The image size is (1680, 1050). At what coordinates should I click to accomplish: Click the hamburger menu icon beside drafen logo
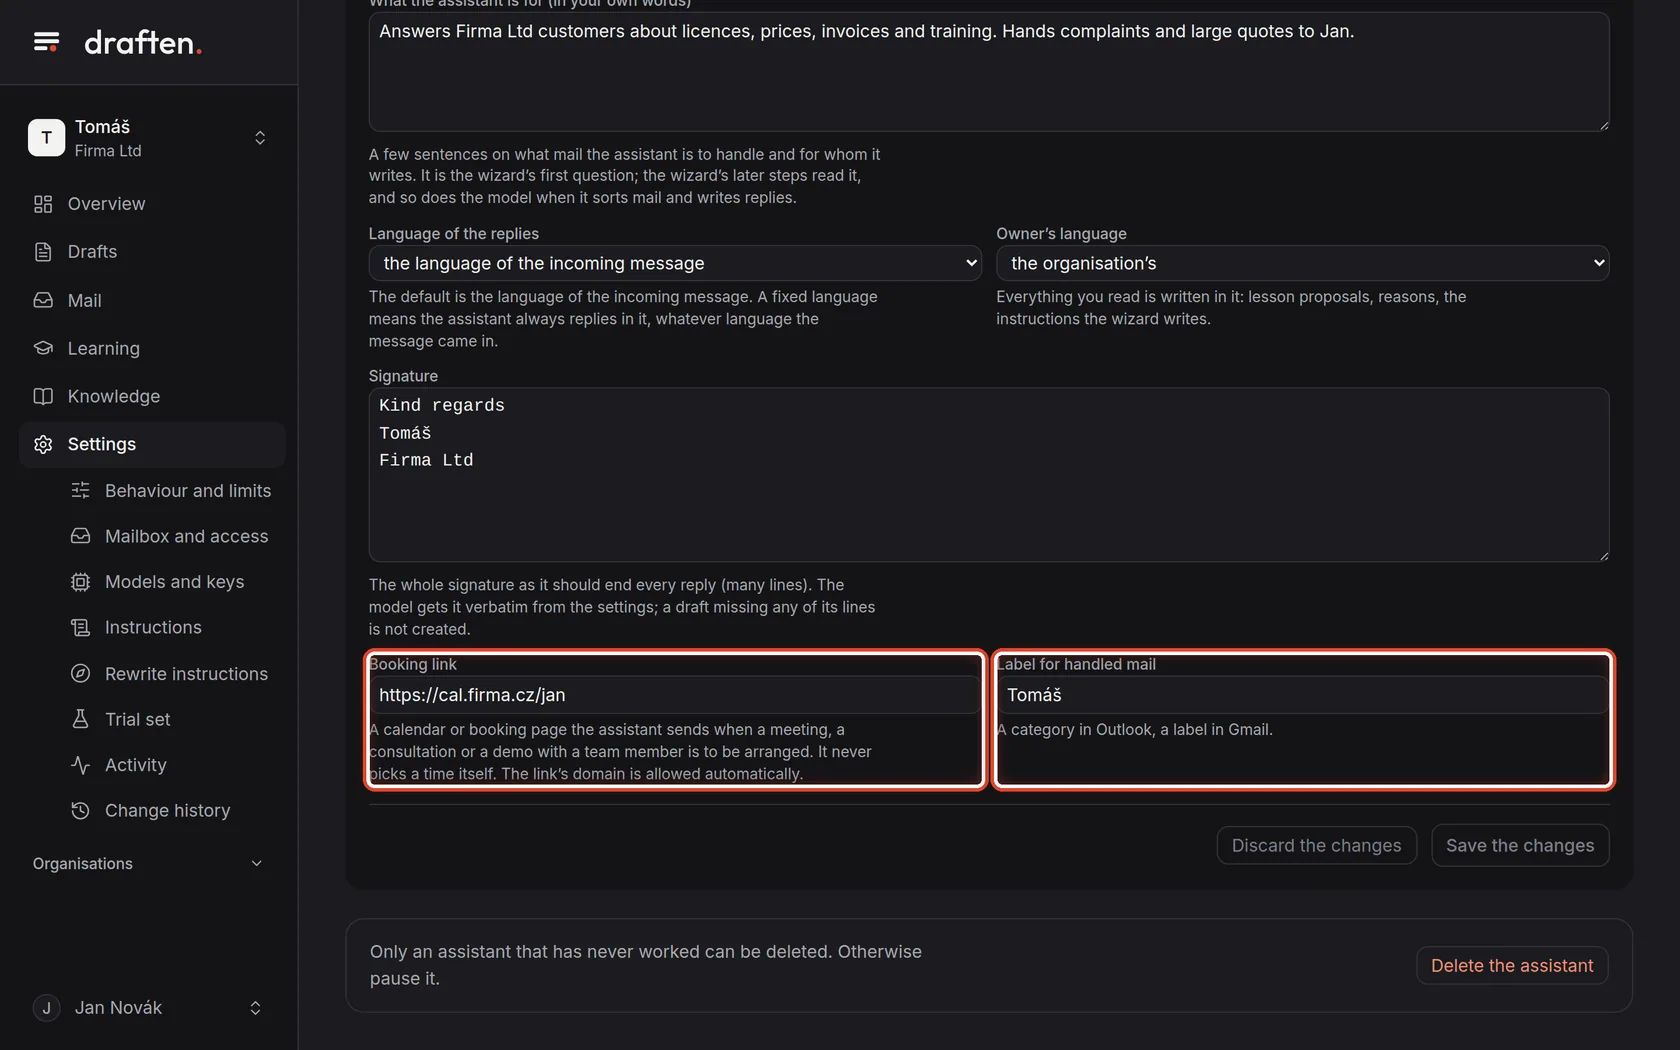point(46,42)
